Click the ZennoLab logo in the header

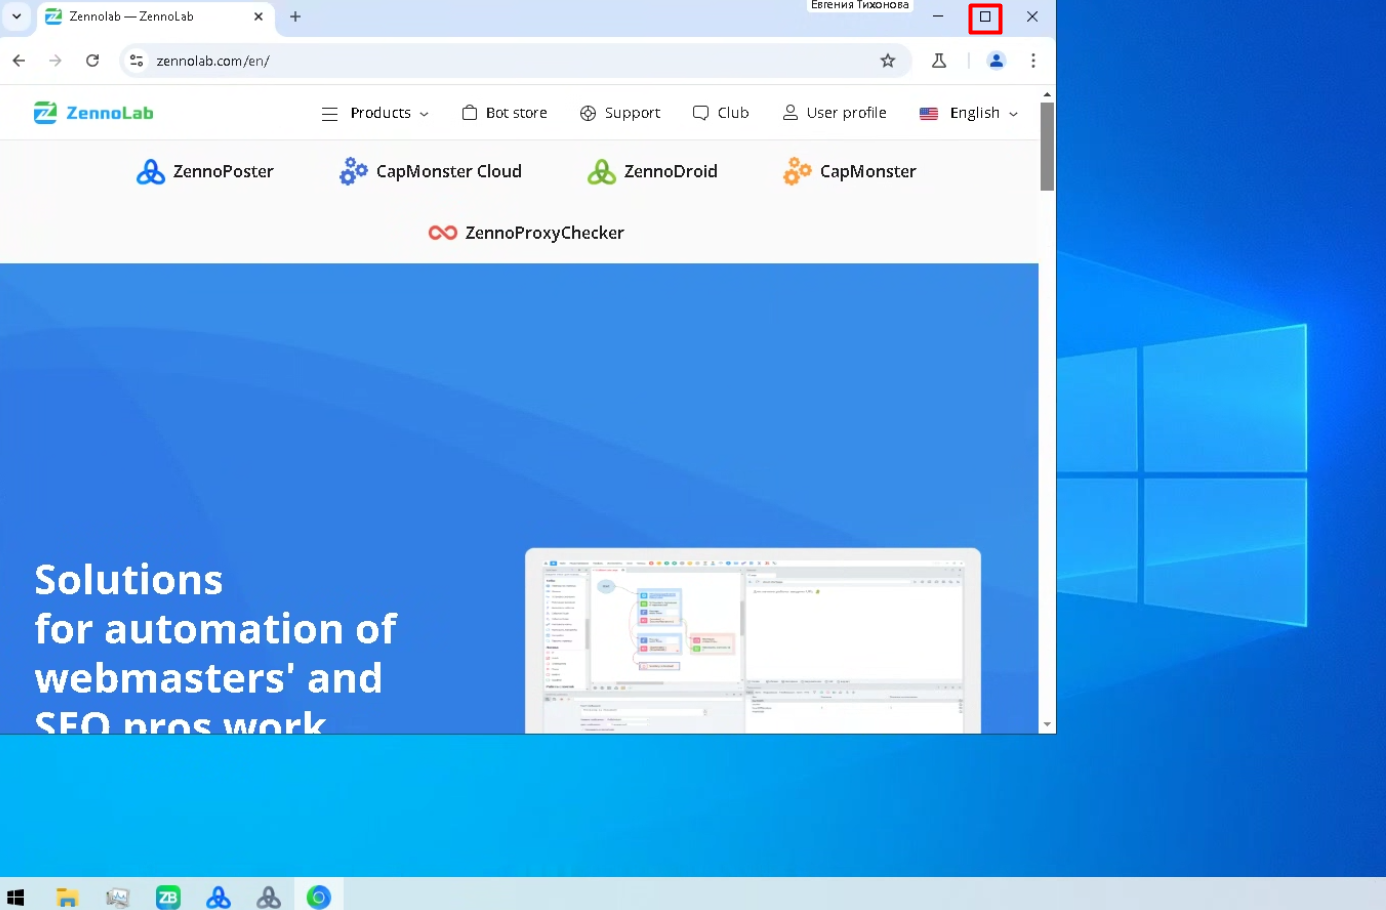coord(93,113)
